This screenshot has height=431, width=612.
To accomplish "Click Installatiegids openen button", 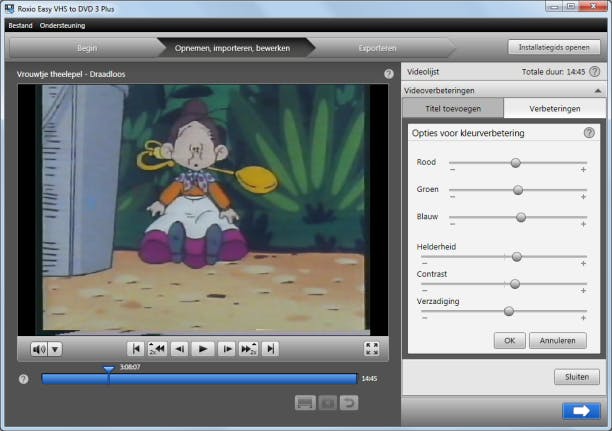I will [554, 47].
